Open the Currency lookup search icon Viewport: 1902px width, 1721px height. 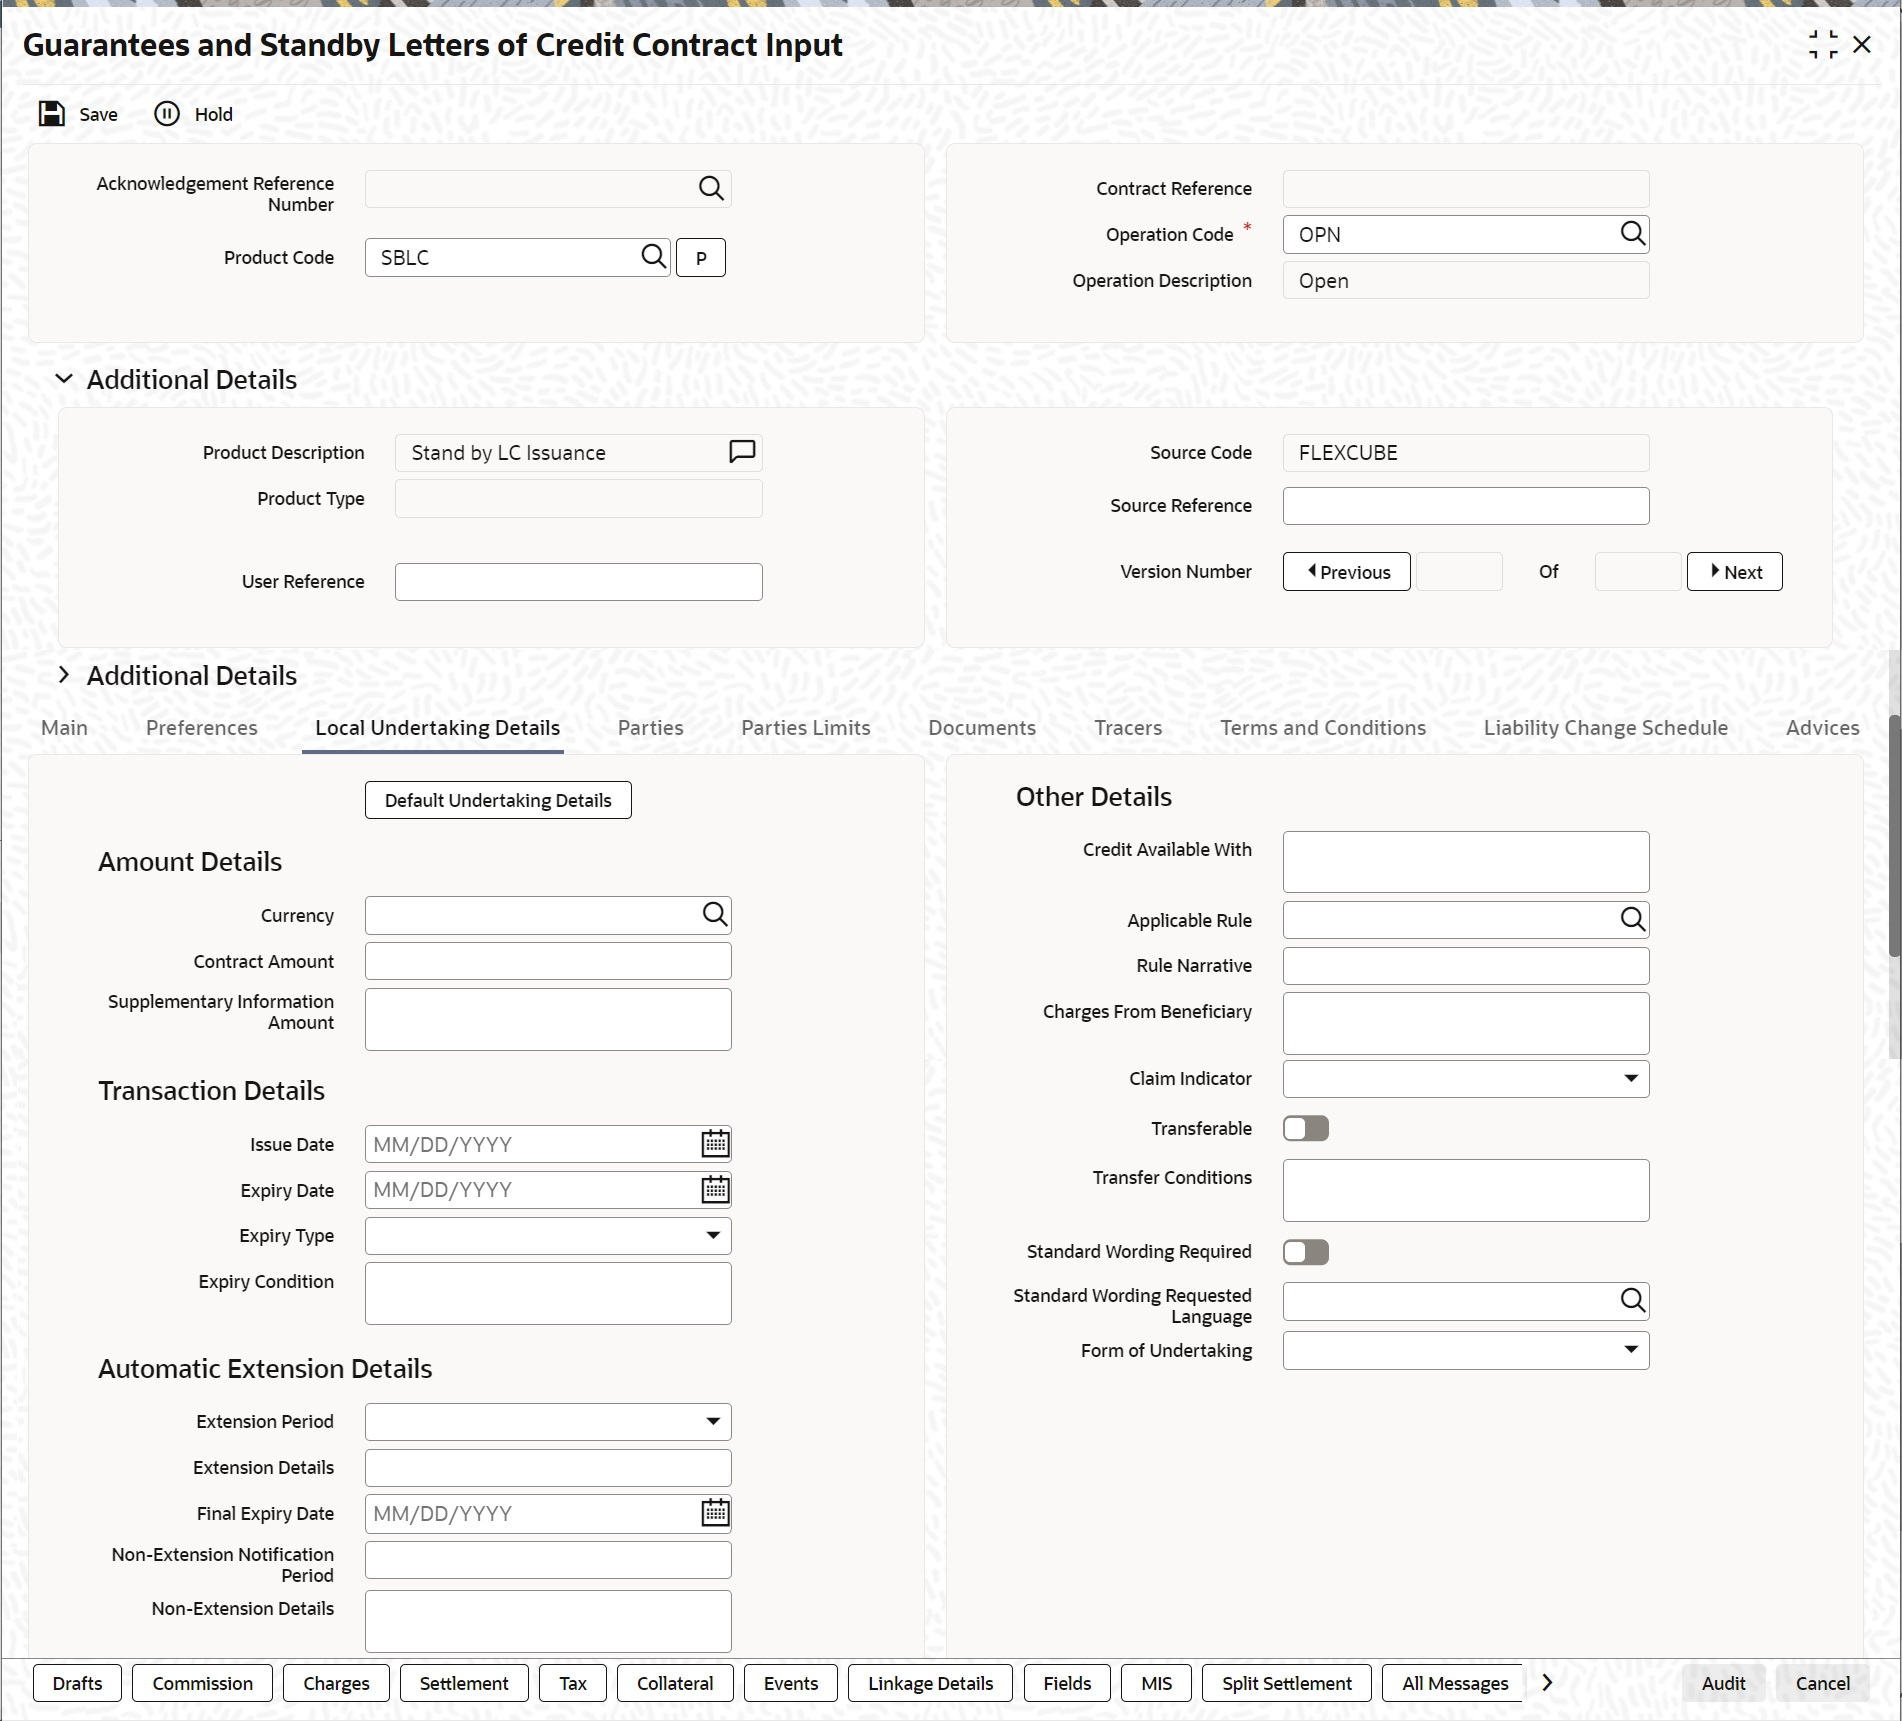pyautogui.click(x=715, y=915)
